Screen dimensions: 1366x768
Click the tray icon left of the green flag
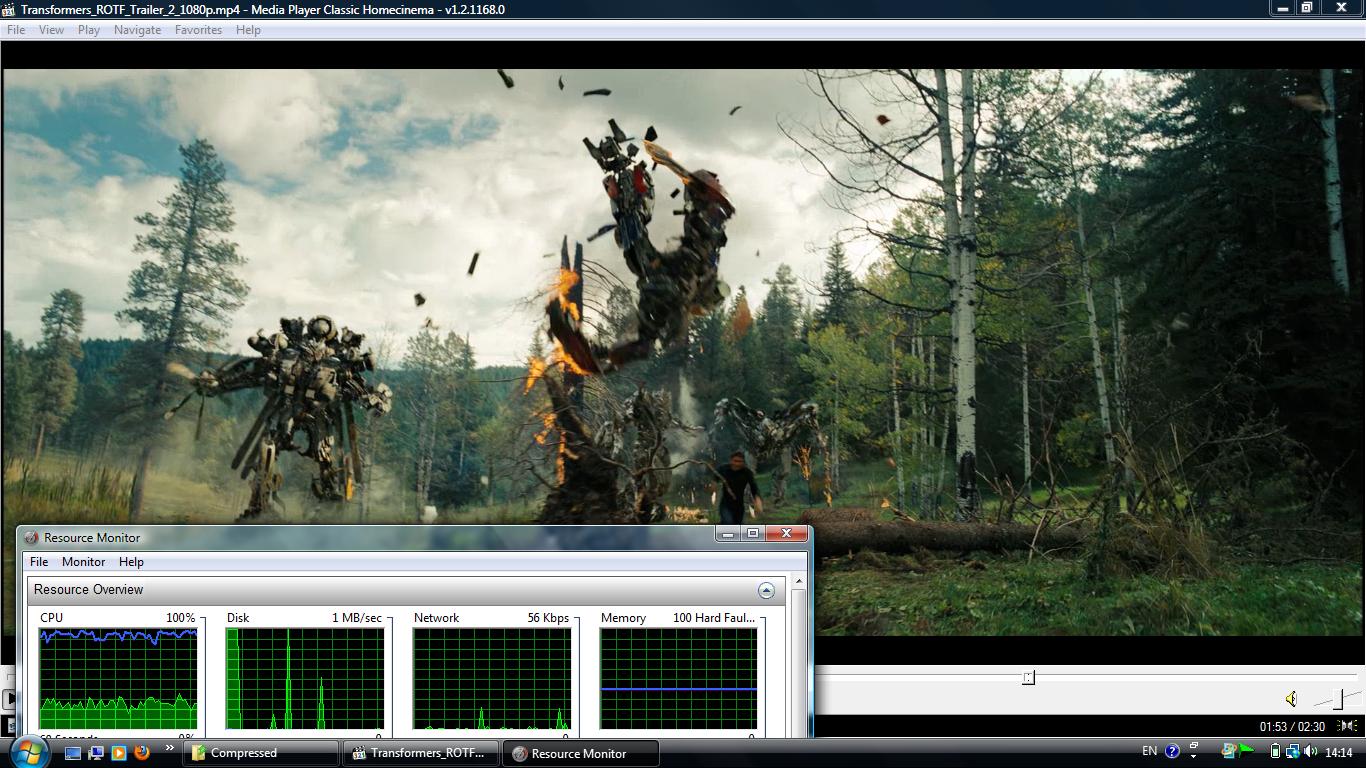pos(1230,751)
